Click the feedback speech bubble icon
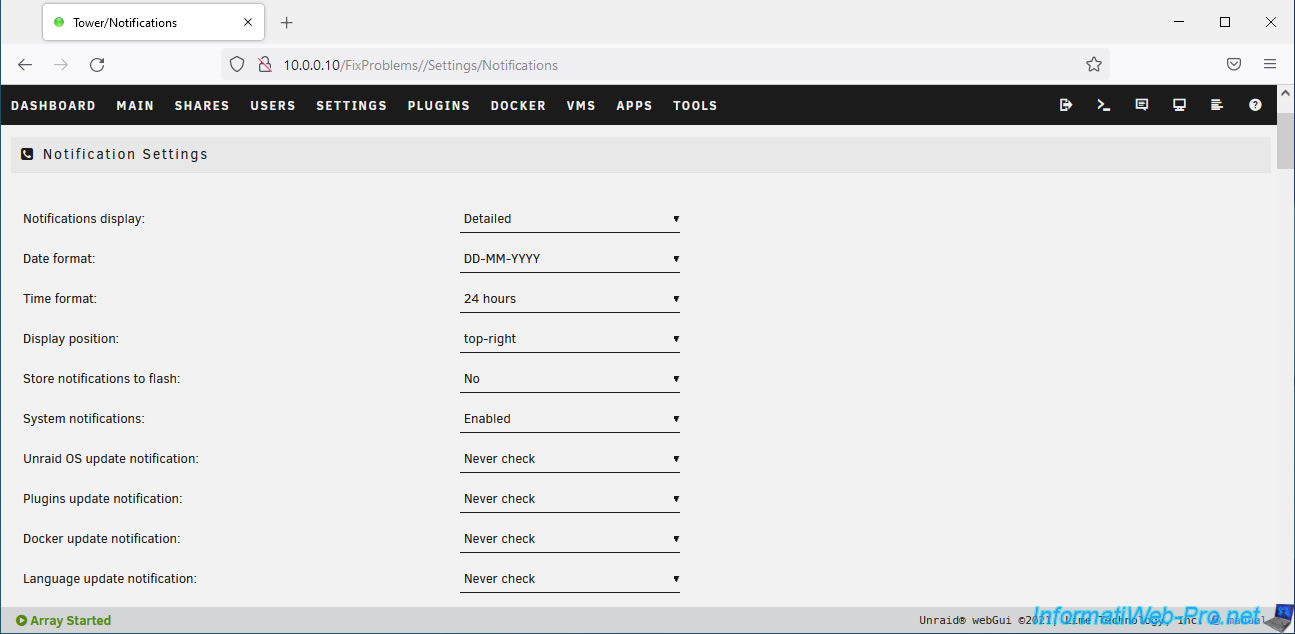1295x634 pixels. (1142, 105)
